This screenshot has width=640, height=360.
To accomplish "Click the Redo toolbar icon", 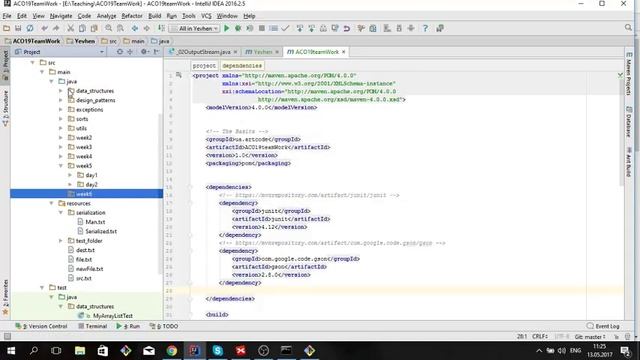I will [56, 28].
